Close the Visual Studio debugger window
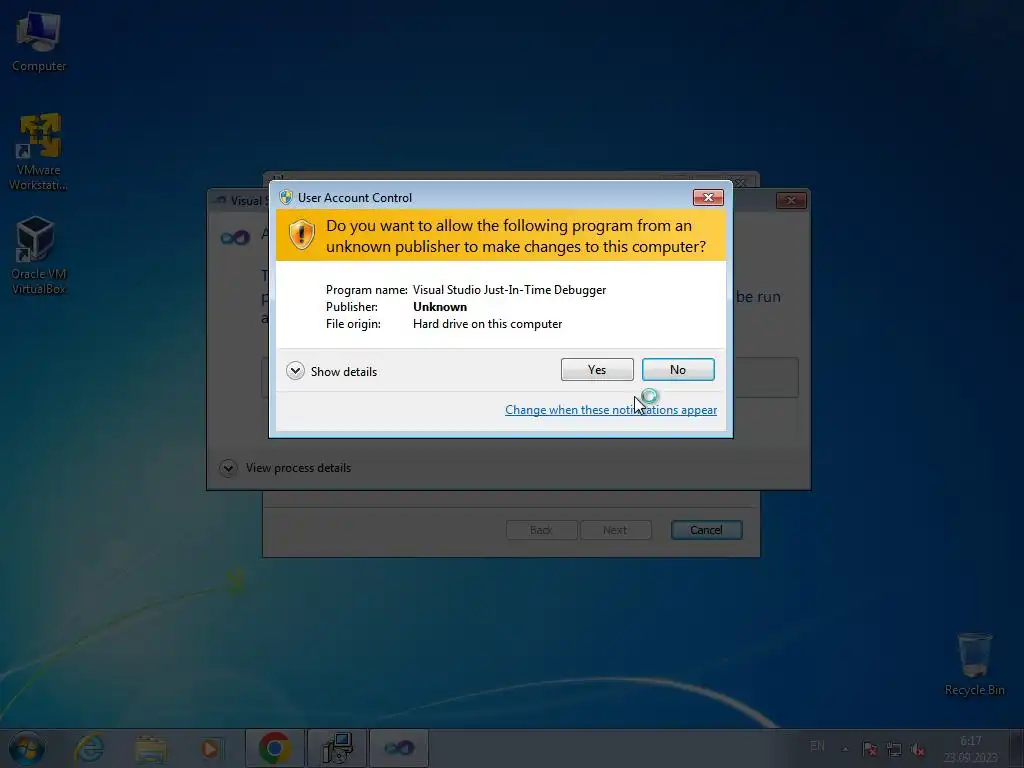Image resolution: width=1024 pixels, height=768 pixels. point(791,200)
